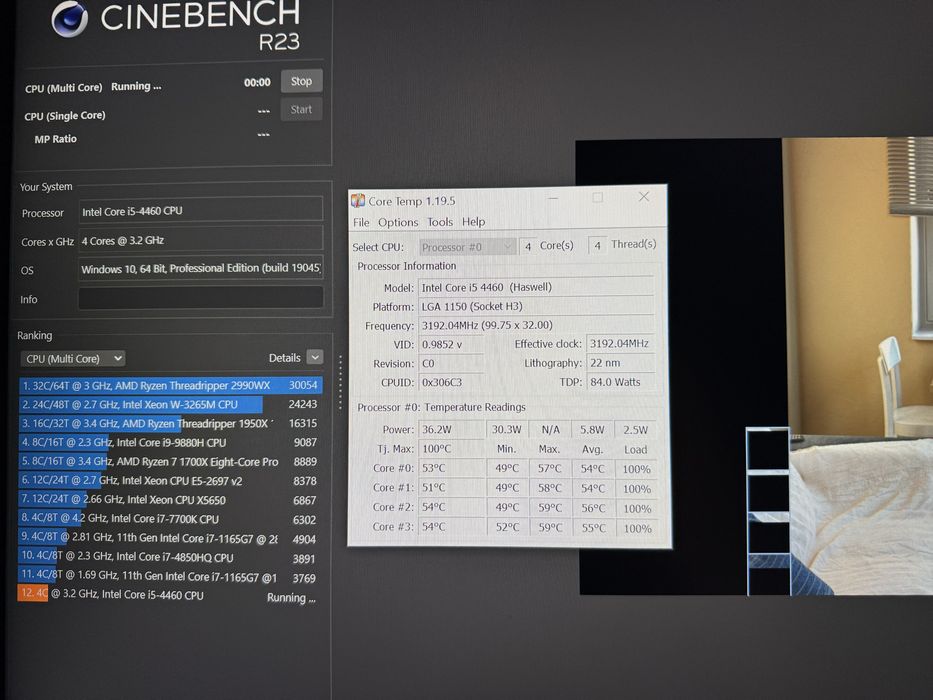
Task: Select the Xeon CPU E5-2697 v2 ranking row
Action: pyautogui.click(x=171, y=480)
